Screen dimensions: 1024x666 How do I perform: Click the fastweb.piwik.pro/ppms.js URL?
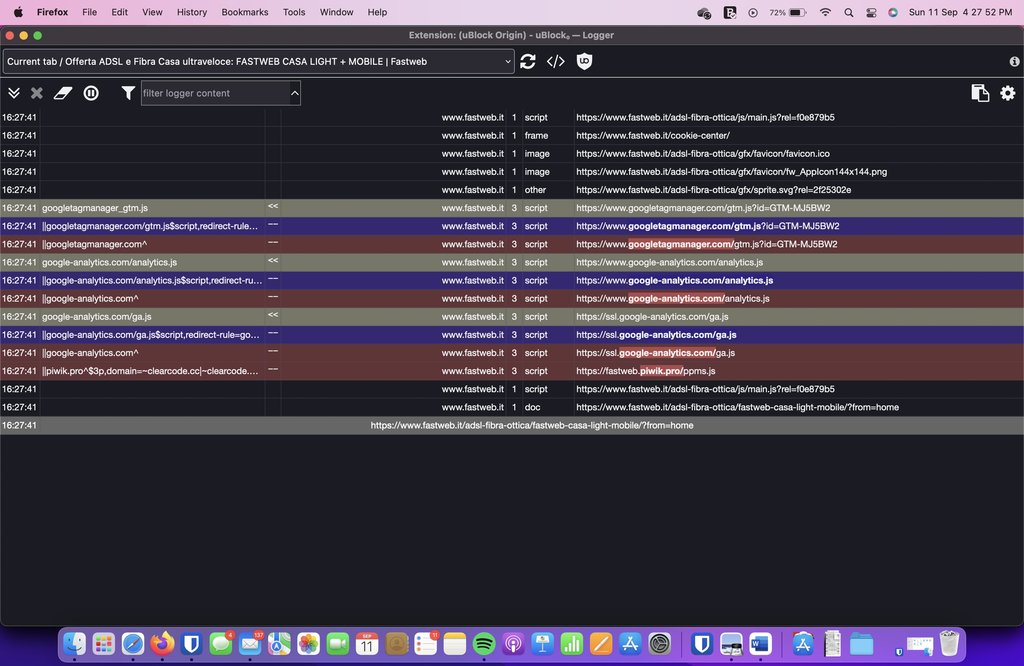645,371
